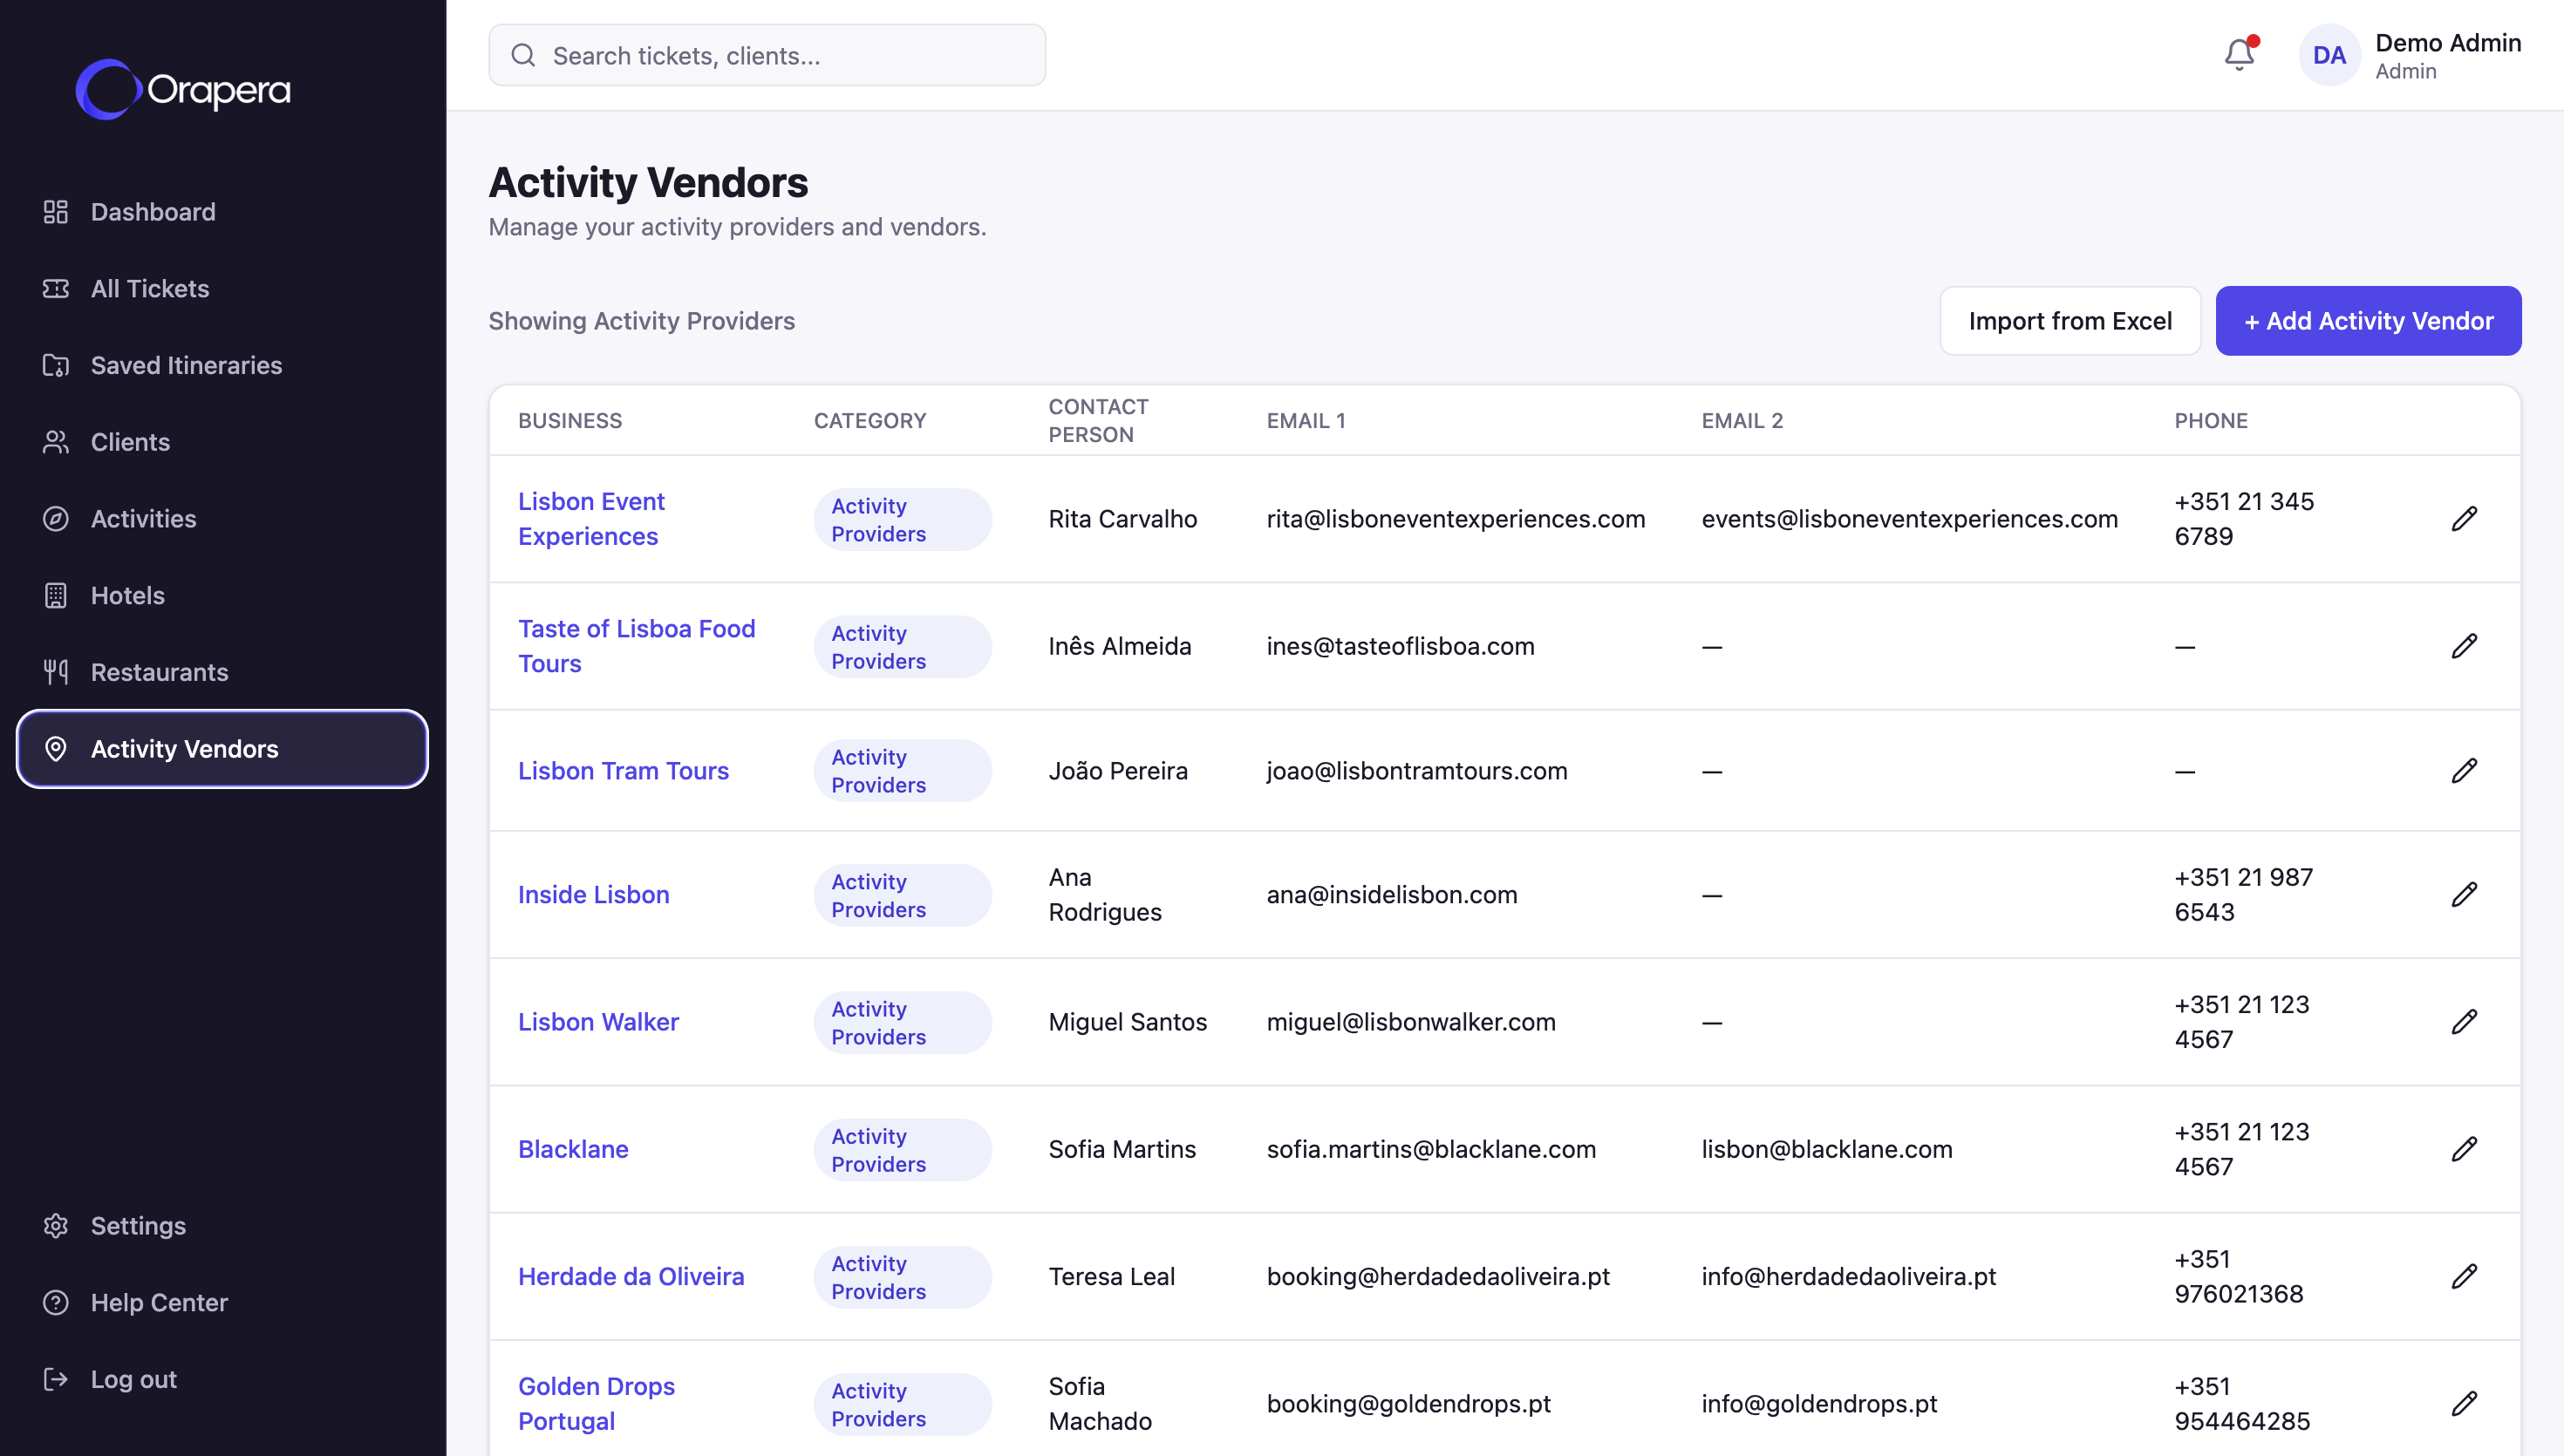Edit Lisbon Event Experiences with pencil icon

point(2464,519)
